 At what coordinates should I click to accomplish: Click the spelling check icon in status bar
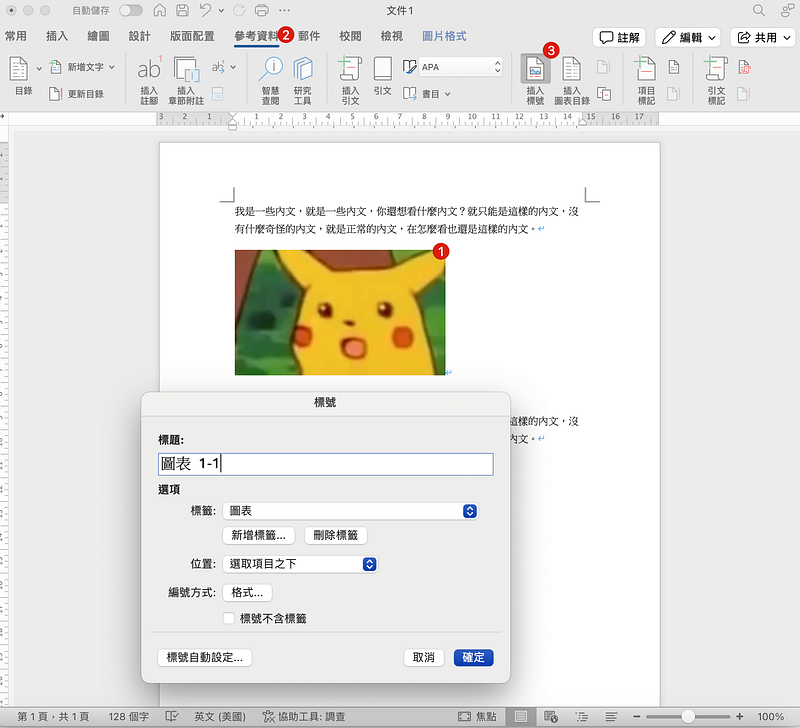tap(172, 716)
